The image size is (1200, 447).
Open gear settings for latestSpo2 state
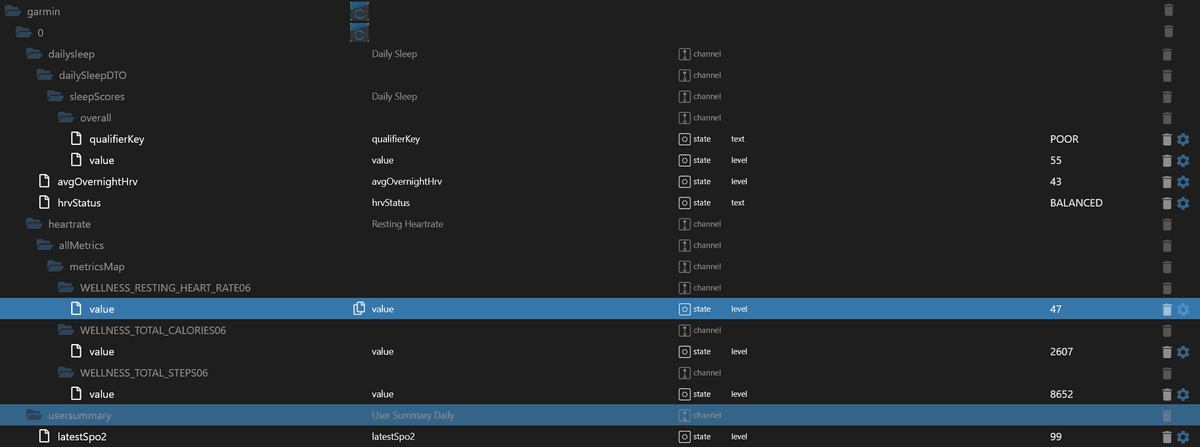point(1183,436)
